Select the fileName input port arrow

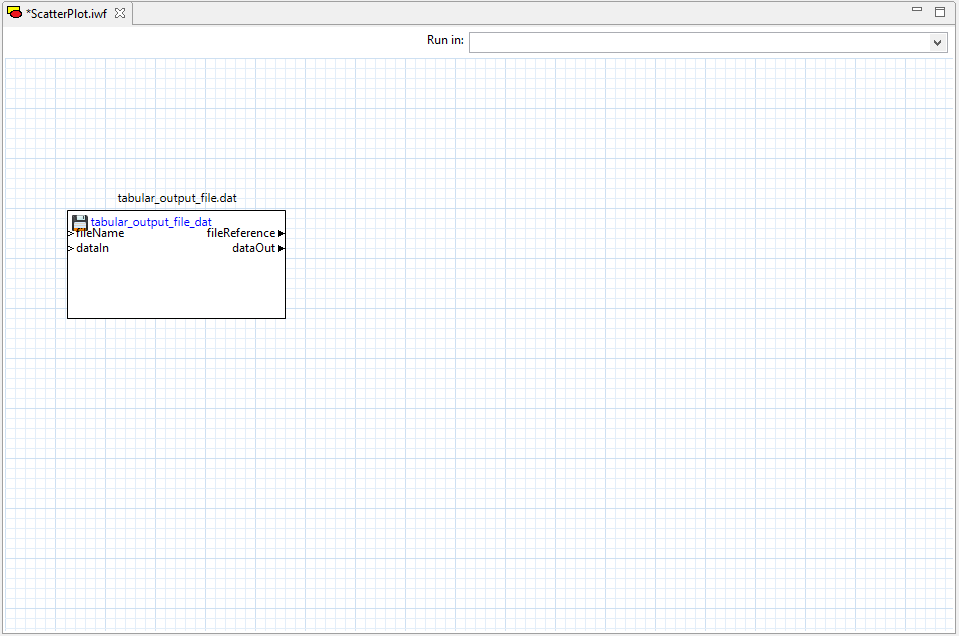[x=71, y=232]
